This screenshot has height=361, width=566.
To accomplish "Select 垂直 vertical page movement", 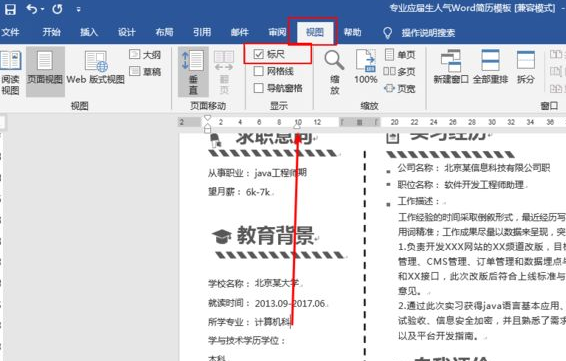I will point(193,71).
